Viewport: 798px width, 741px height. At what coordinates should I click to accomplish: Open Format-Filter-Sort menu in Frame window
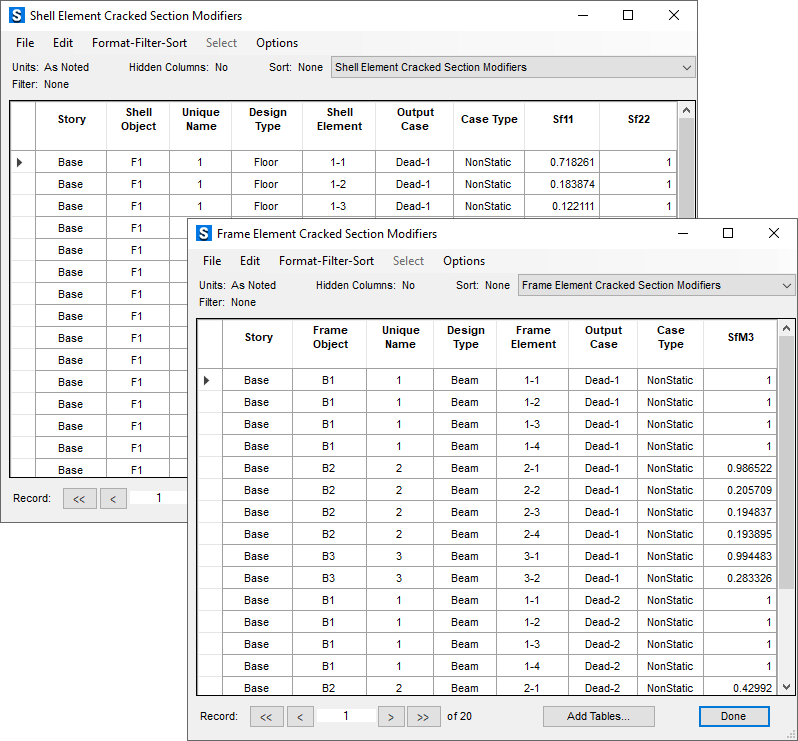pos(326,261)
